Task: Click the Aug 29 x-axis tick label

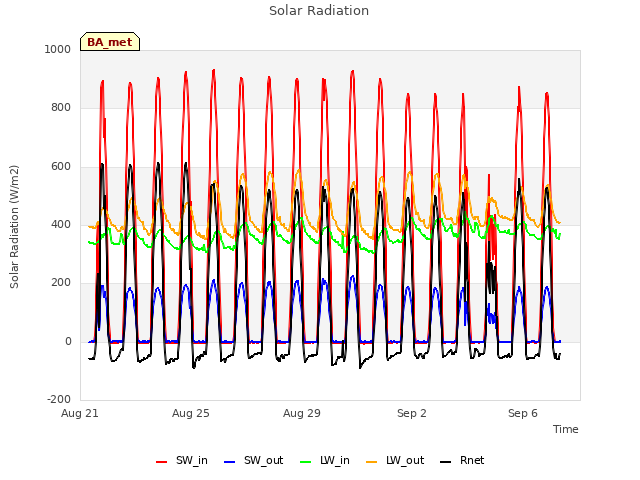Action: coord(302,413)
